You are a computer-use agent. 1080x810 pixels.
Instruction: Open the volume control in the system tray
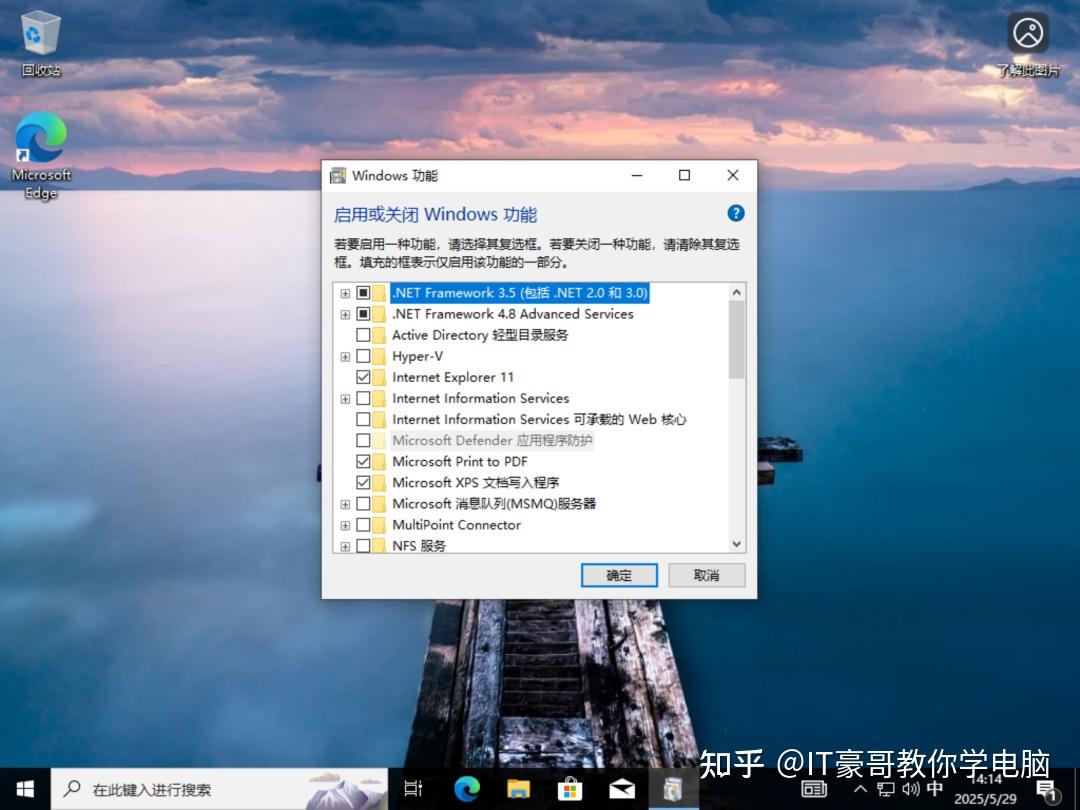click(x=909, y=789)
